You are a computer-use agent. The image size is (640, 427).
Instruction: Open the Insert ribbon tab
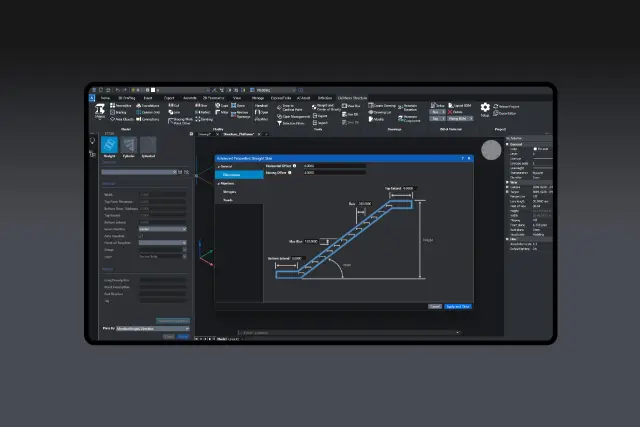(x=148, y=98)
